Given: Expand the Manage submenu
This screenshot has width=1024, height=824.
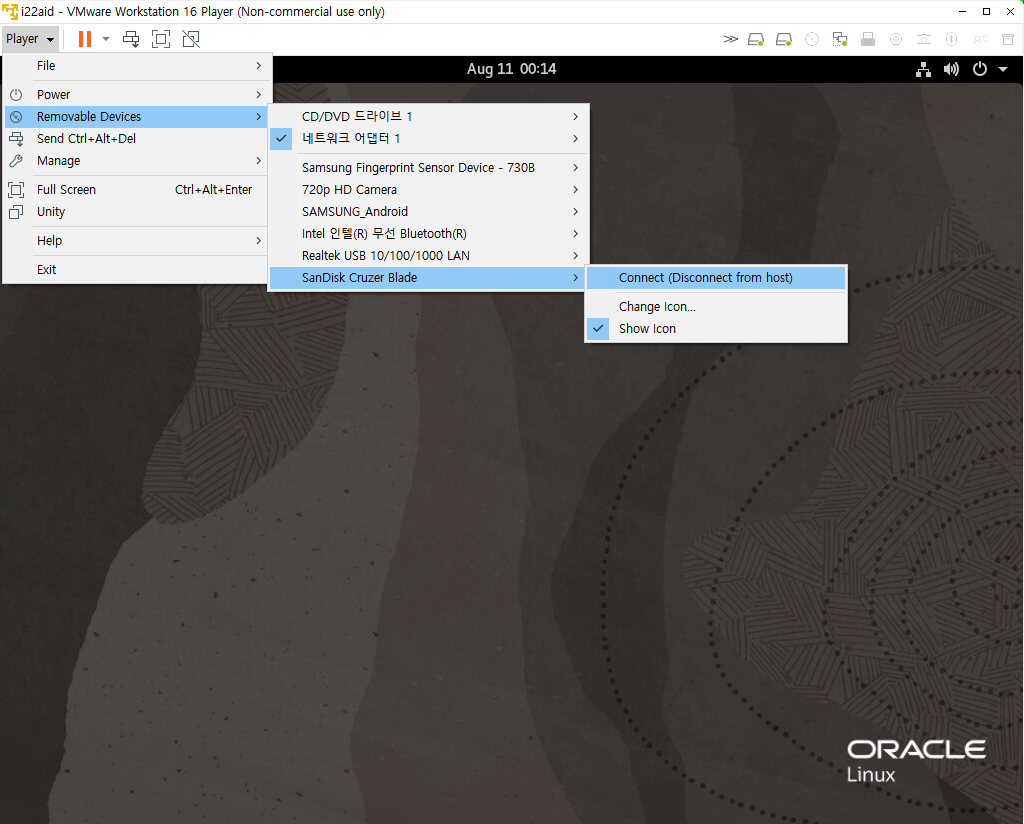Looking at the screenshot, I should (x=136, y=161).
